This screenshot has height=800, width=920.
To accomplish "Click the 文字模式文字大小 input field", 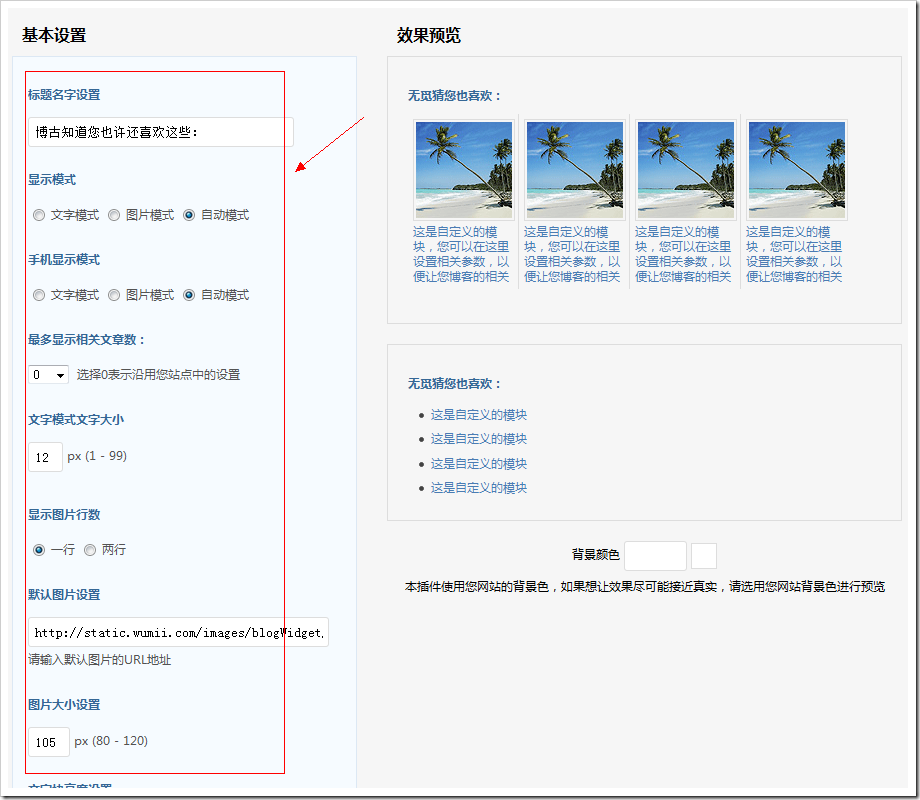I will [x=45, y=457].
